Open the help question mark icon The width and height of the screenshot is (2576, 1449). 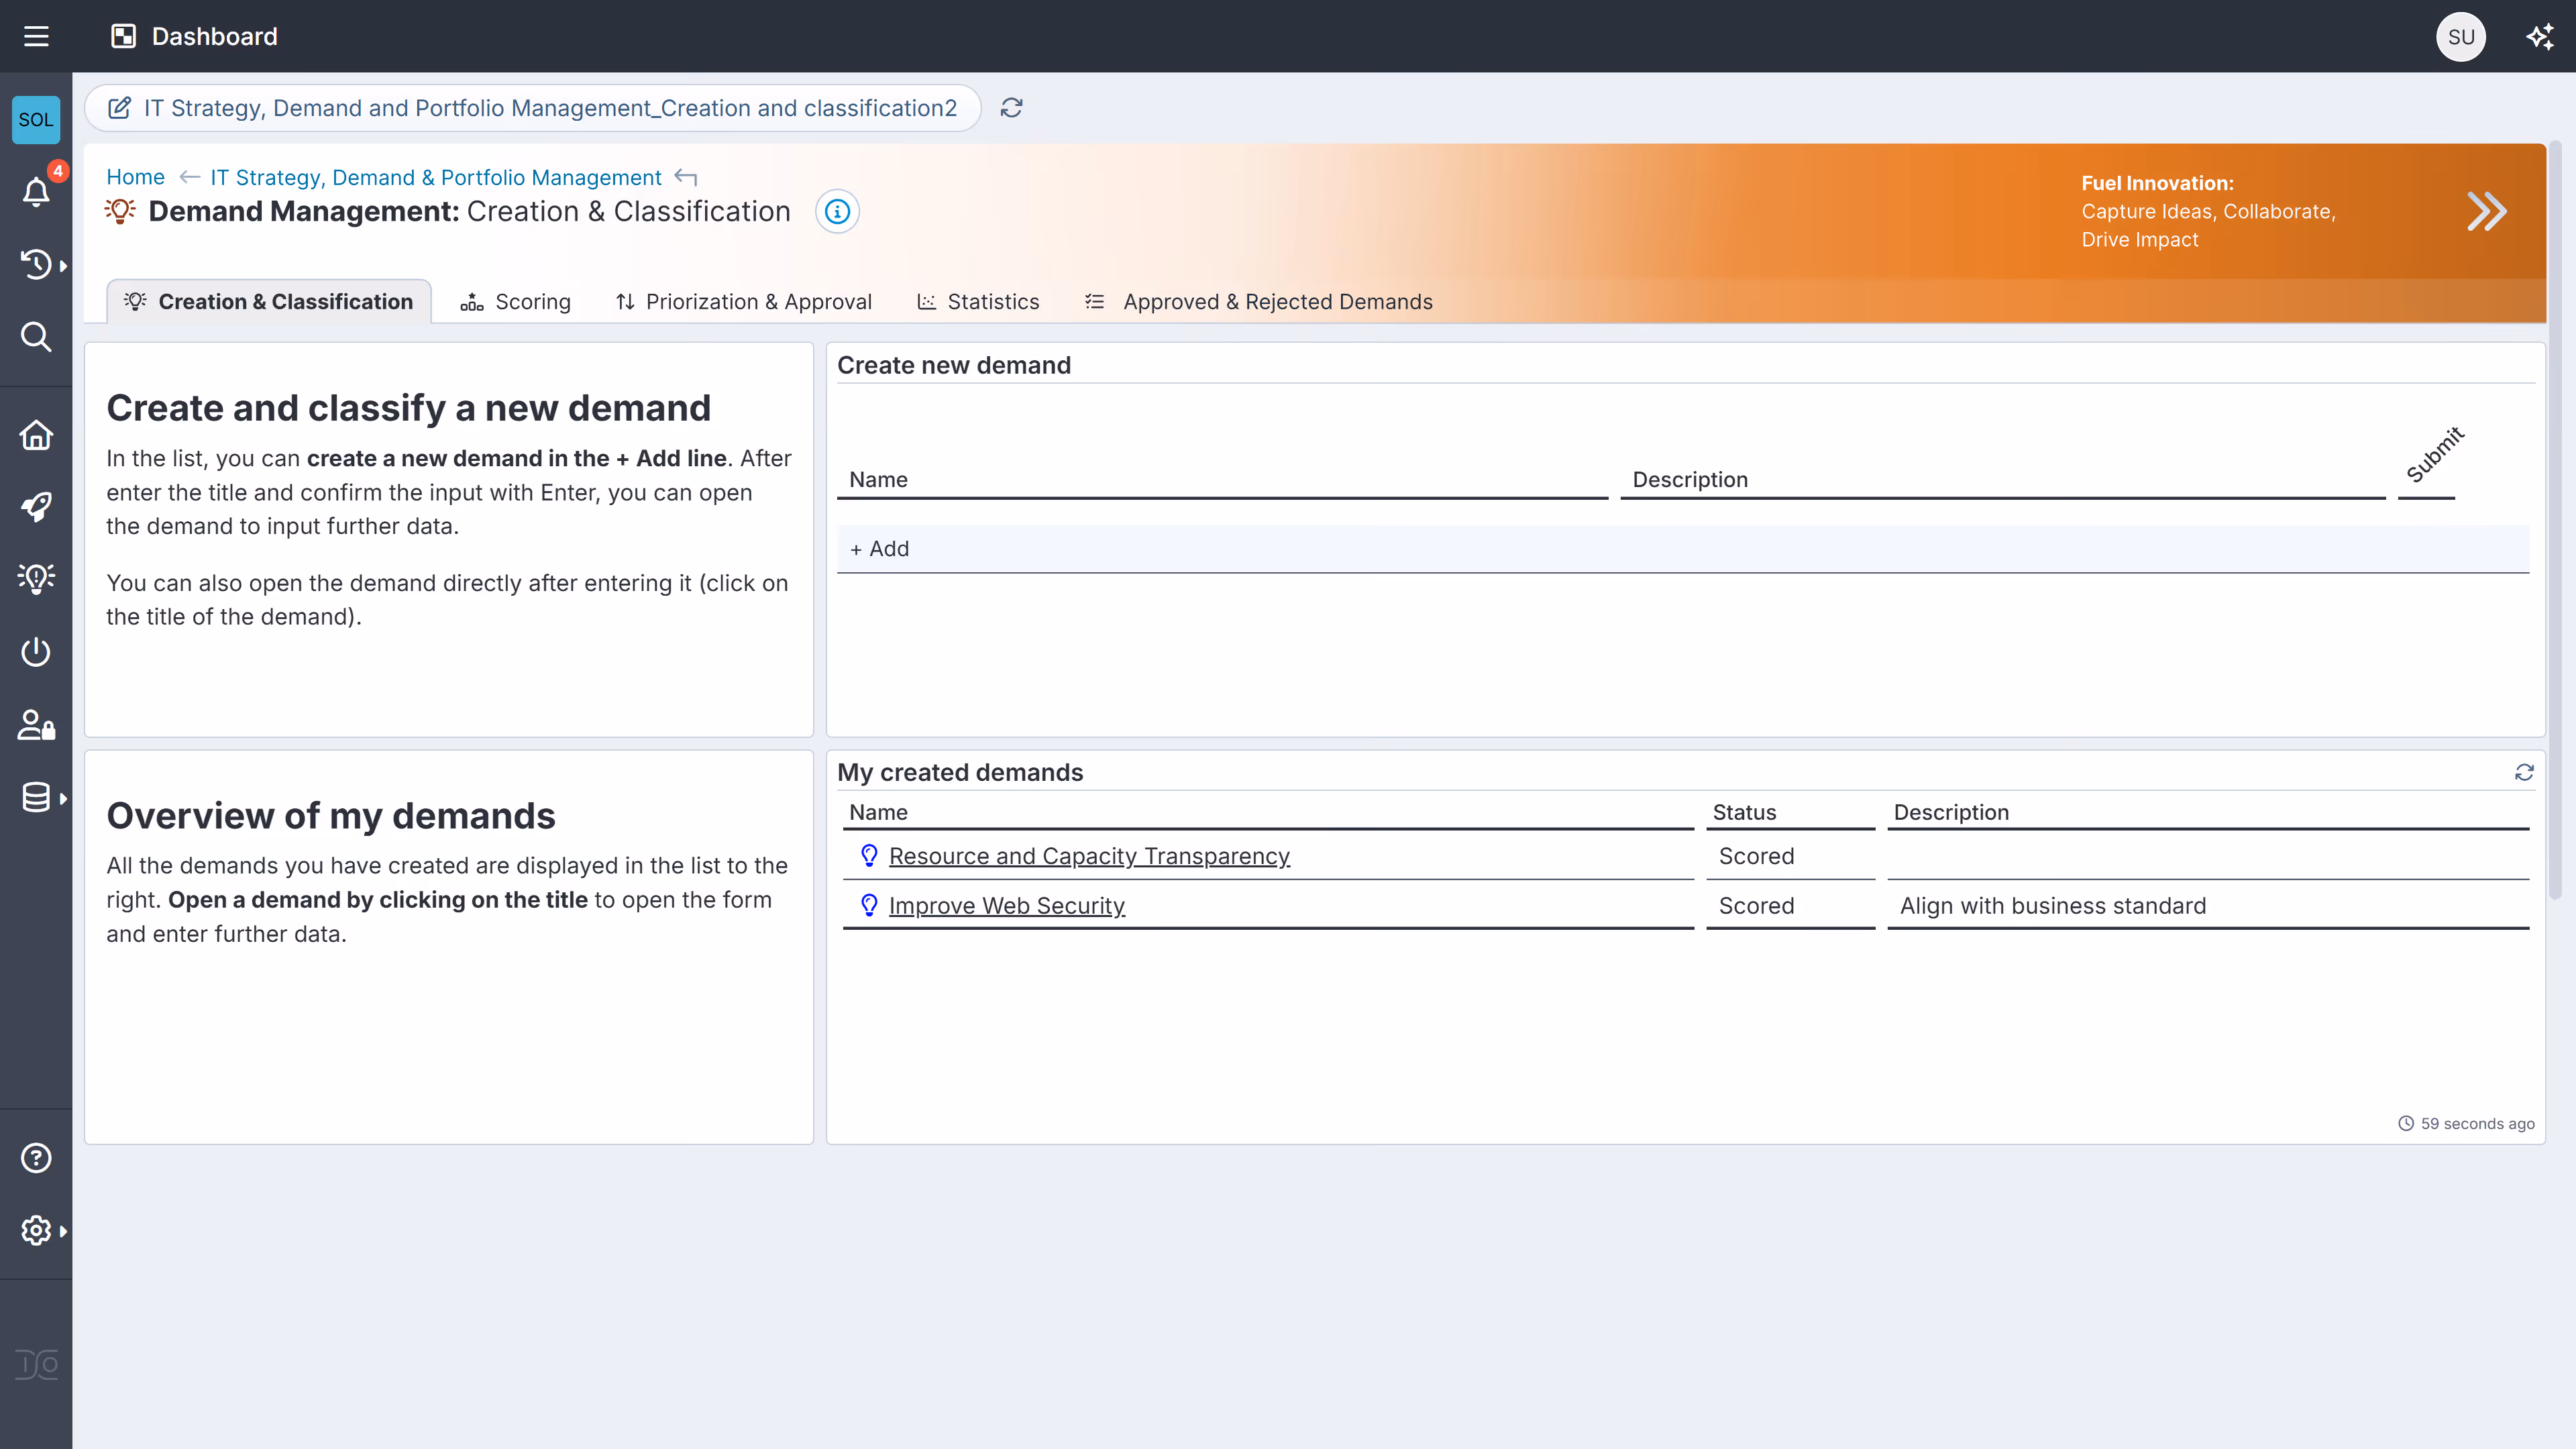tap(36, 1157)
